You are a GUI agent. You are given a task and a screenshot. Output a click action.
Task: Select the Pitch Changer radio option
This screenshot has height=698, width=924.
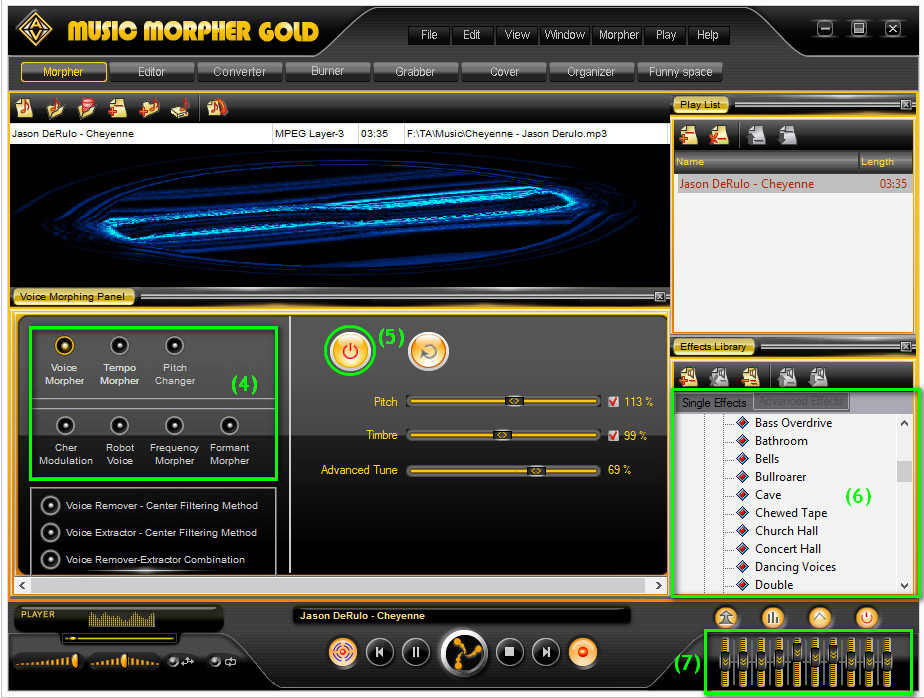pyautogui.click(x=174, y=345)
